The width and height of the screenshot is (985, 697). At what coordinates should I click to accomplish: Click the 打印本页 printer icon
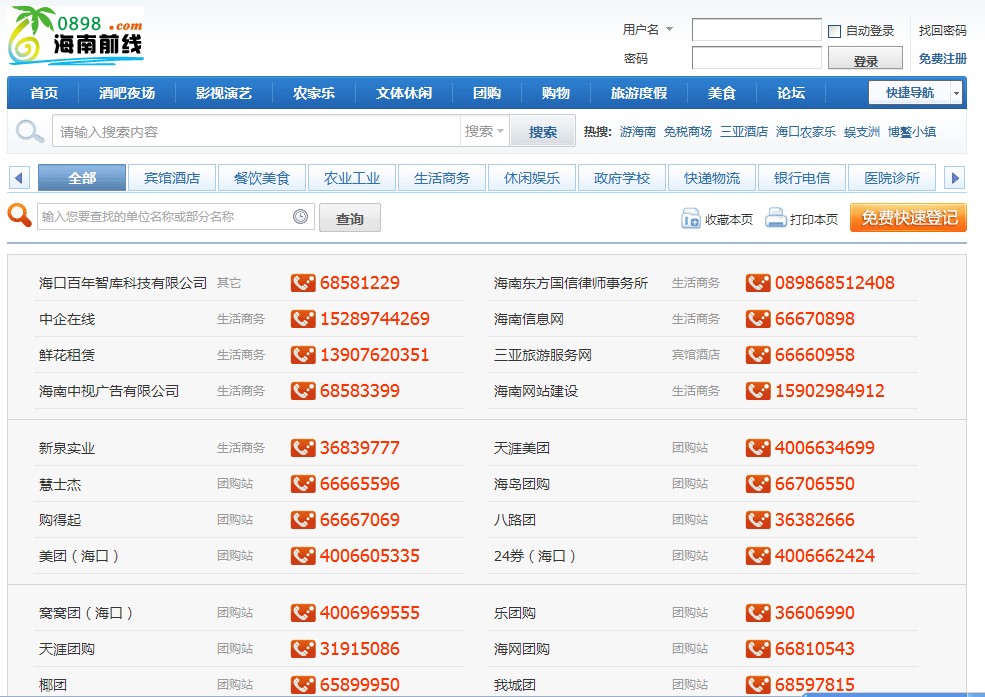[776, 218]
